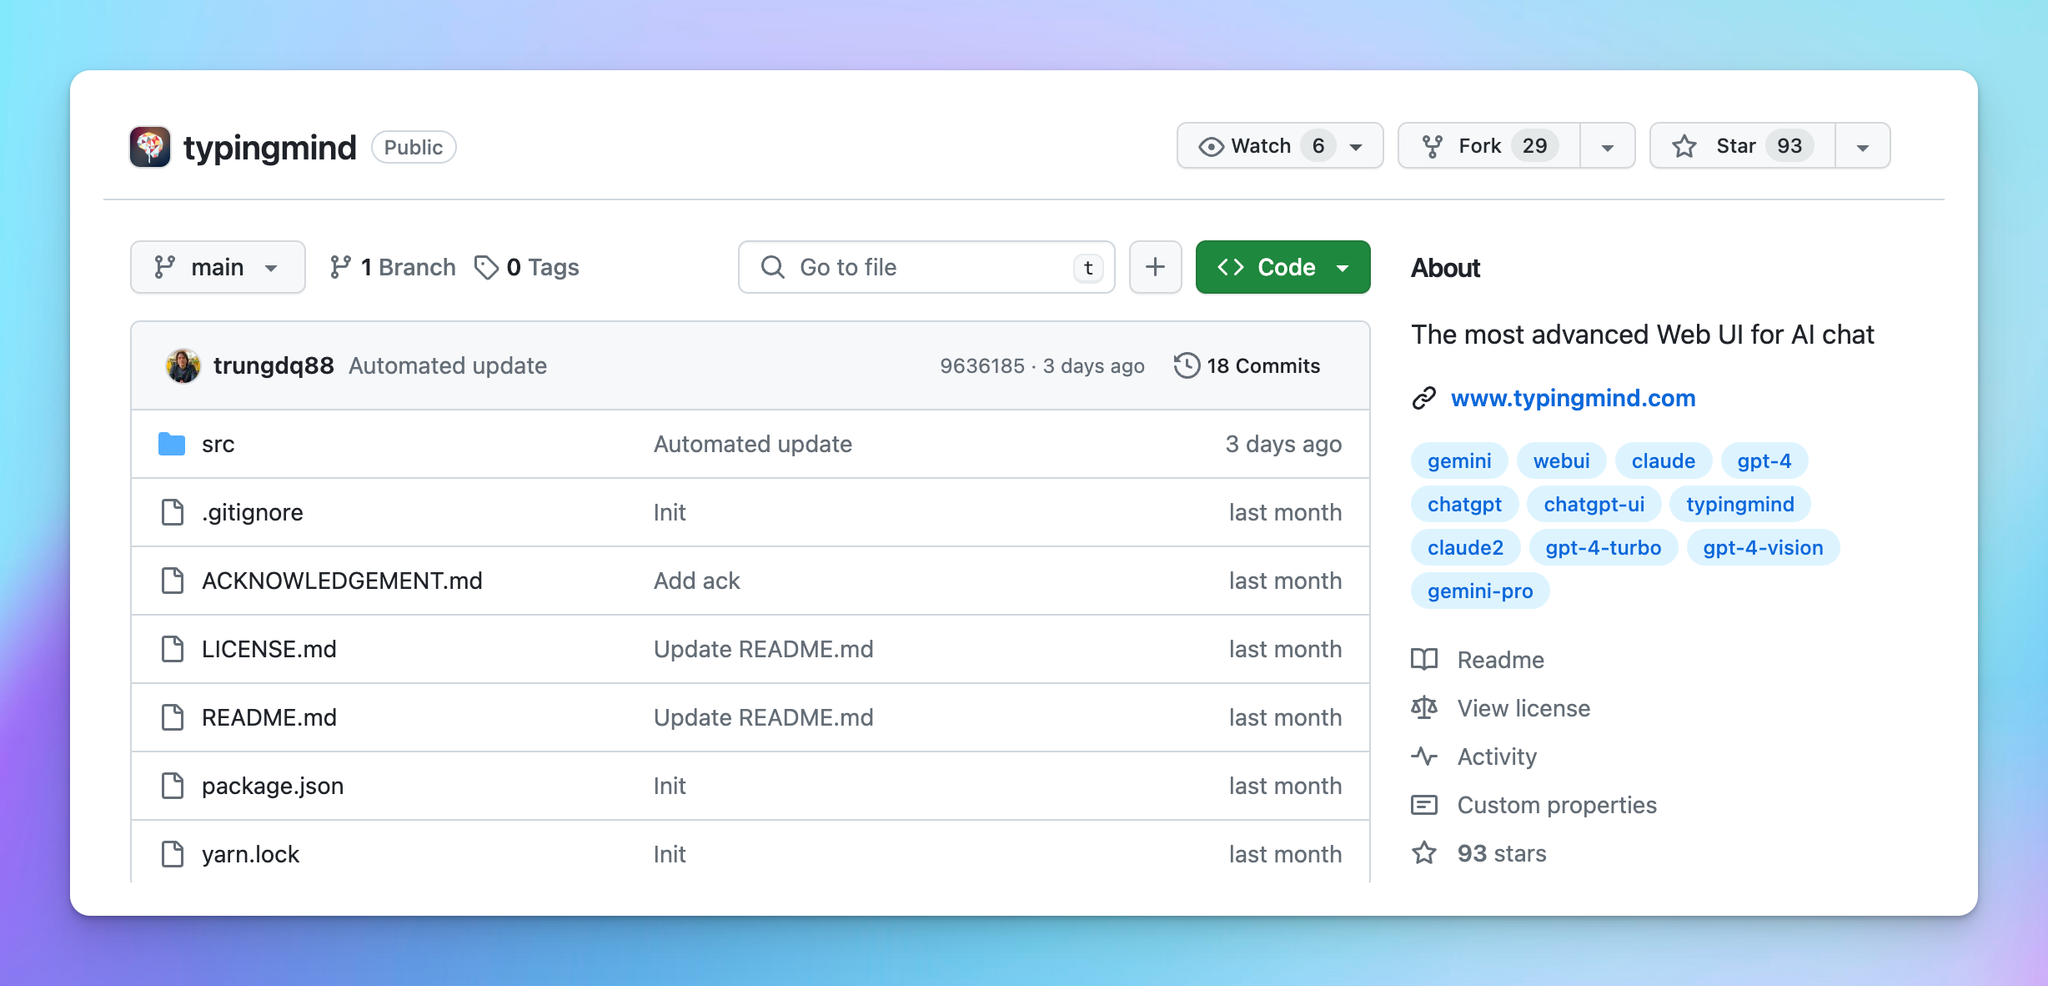The width and height of the screenshot is (2048, 986).
Task: Open the package.json file name
Action: [x=273, y=786]
